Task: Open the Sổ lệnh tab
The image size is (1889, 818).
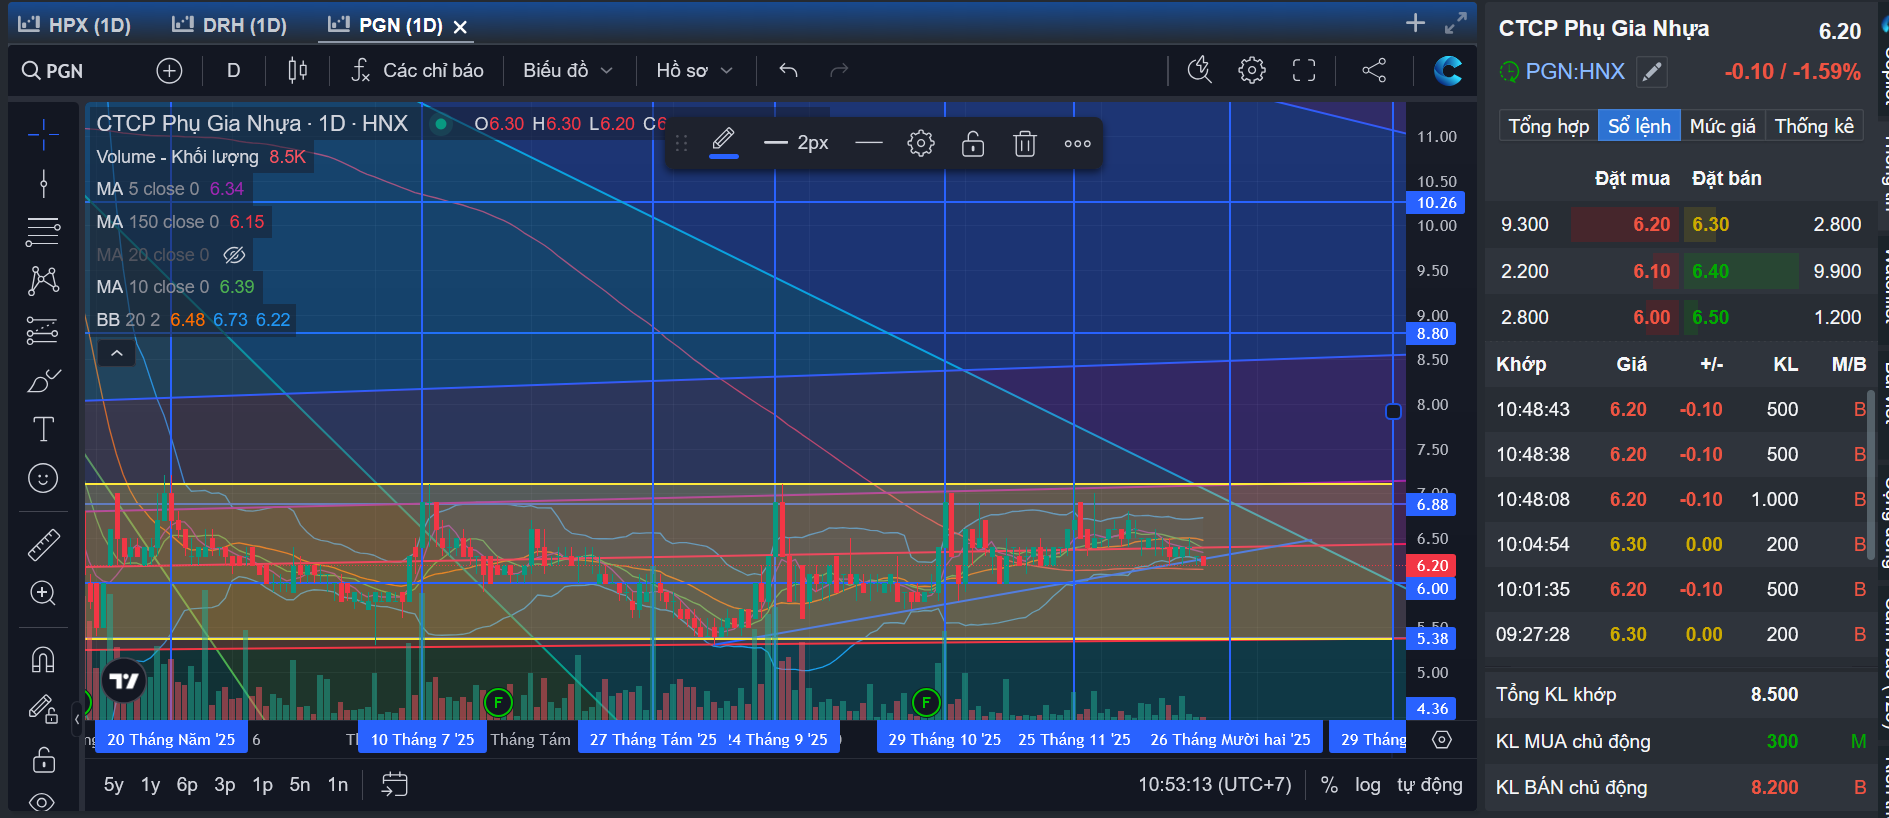Action: pos(1639,126)
